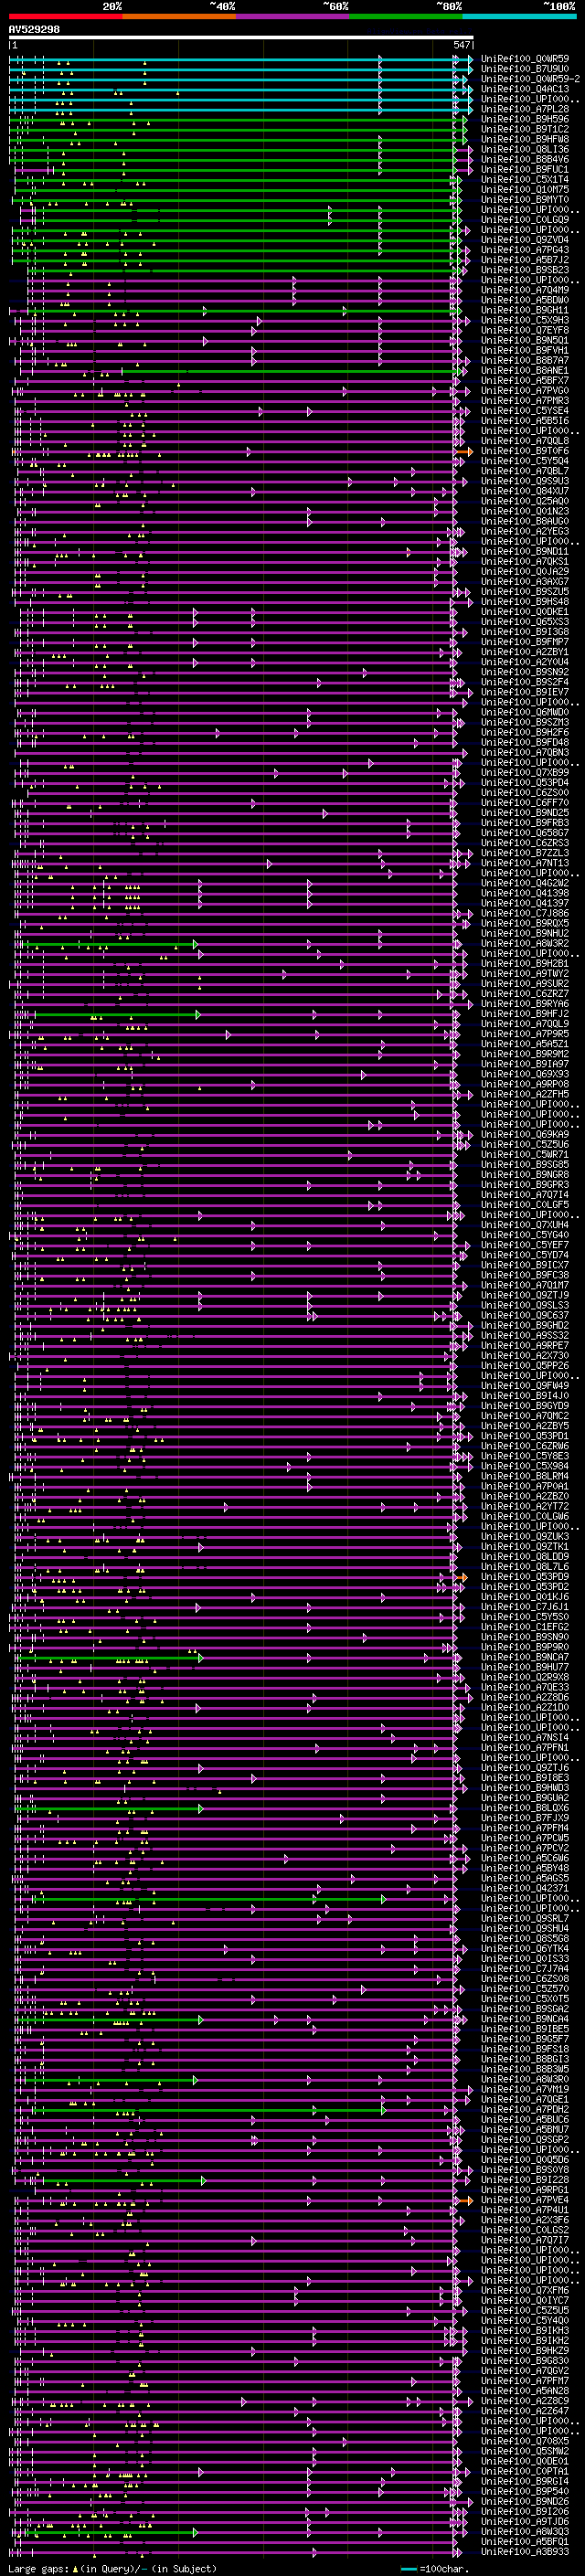Select hit label UniRef100_Q9S9U3

click(x=525, y=481)
